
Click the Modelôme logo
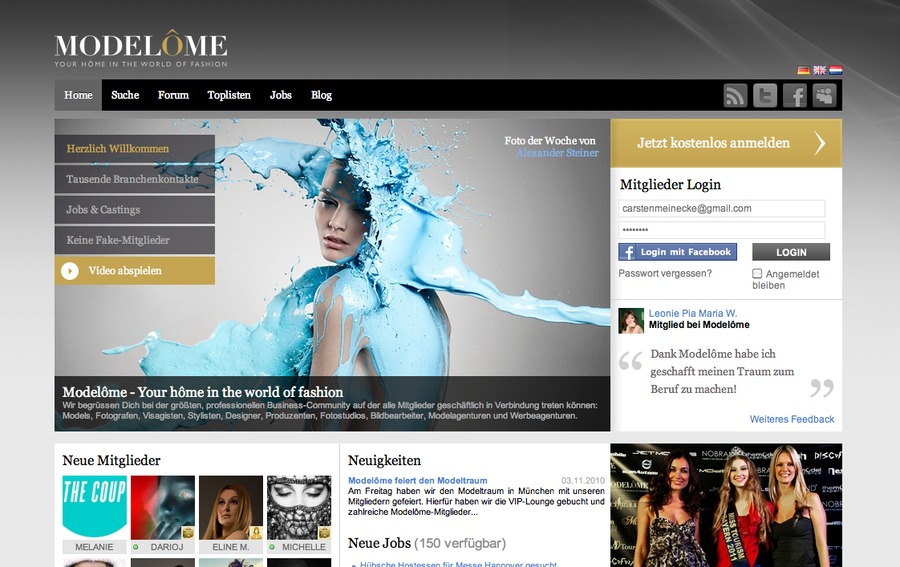(141, 48)
